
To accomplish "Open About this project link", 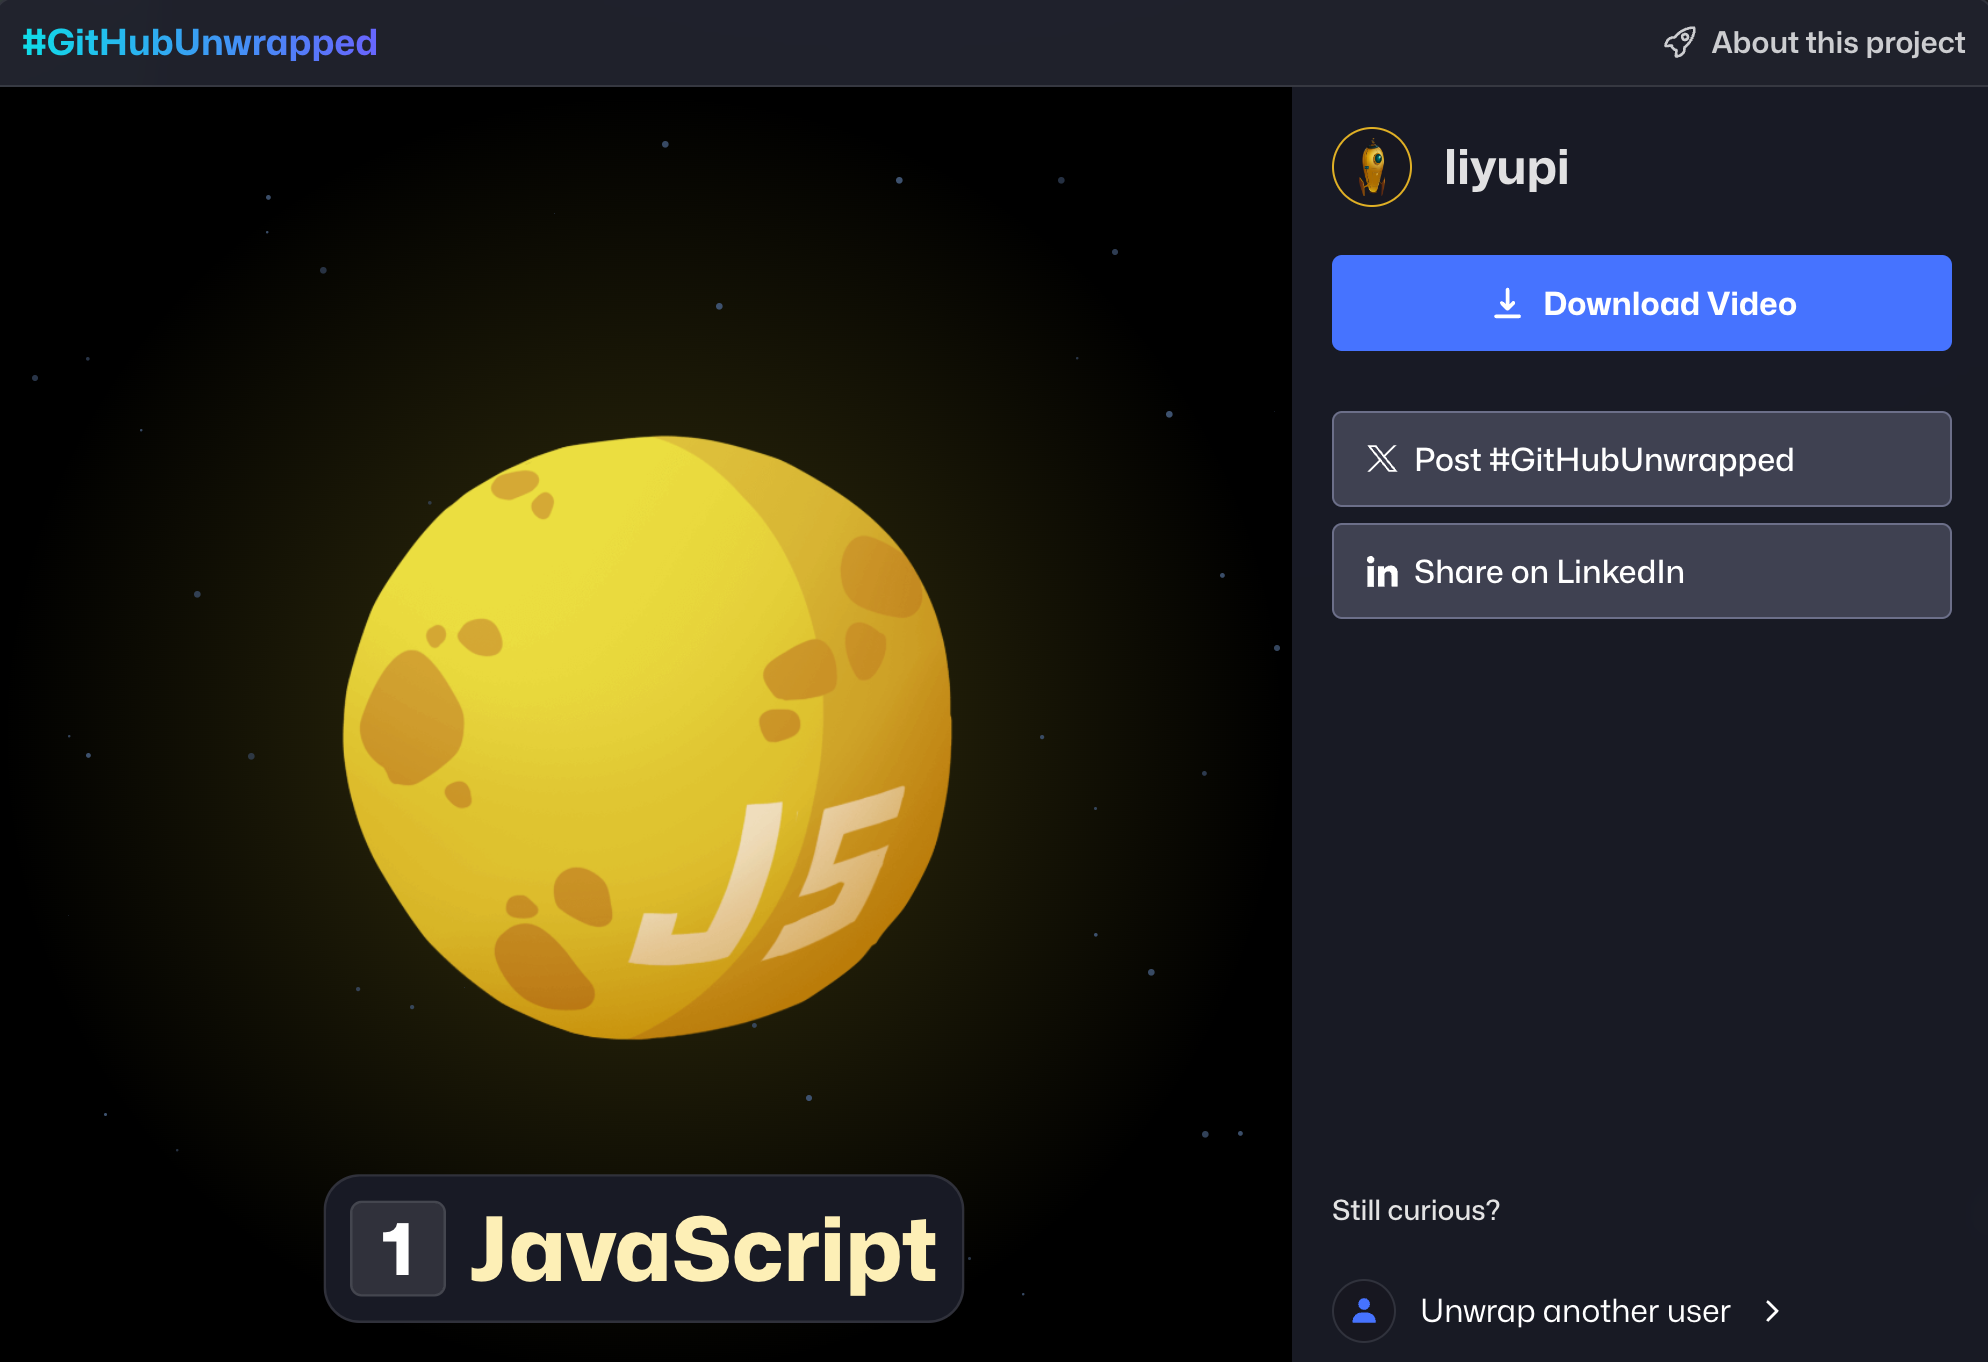I will coord(1837,43).
